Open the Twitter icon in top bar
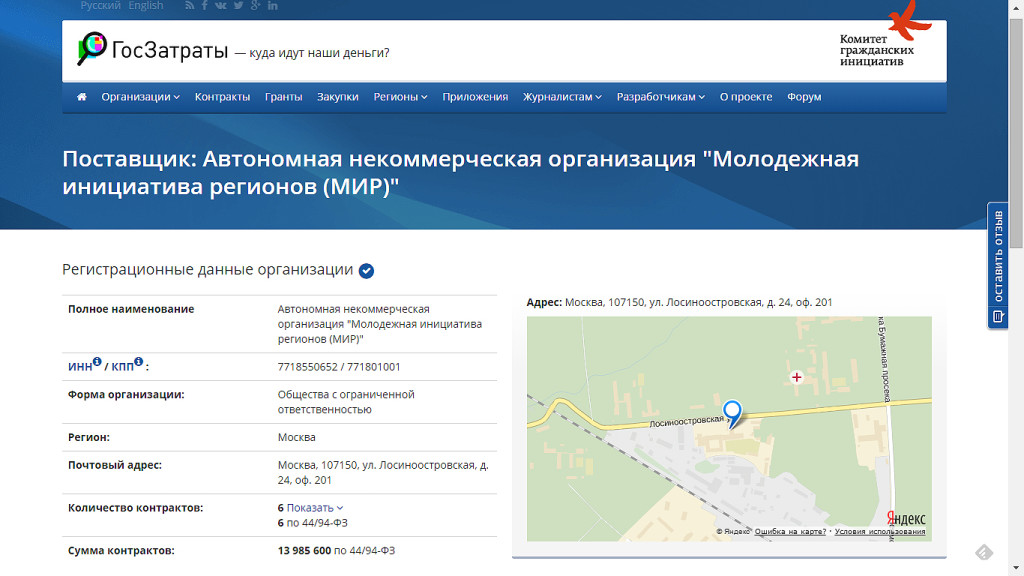This screenshot has height=576, width=1024. pos(238,5)
